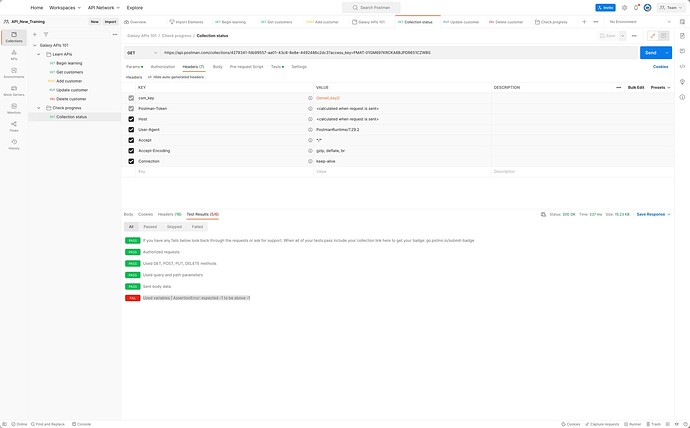Open the Save Response dropdown
Screen dimensions: 690x428
tap(653, 214)
